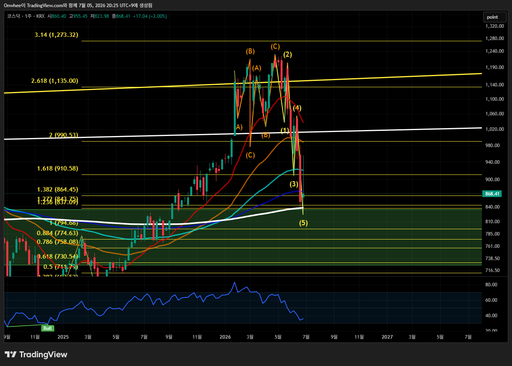Click the 60.00 RSI axis label

click(491, 300)
